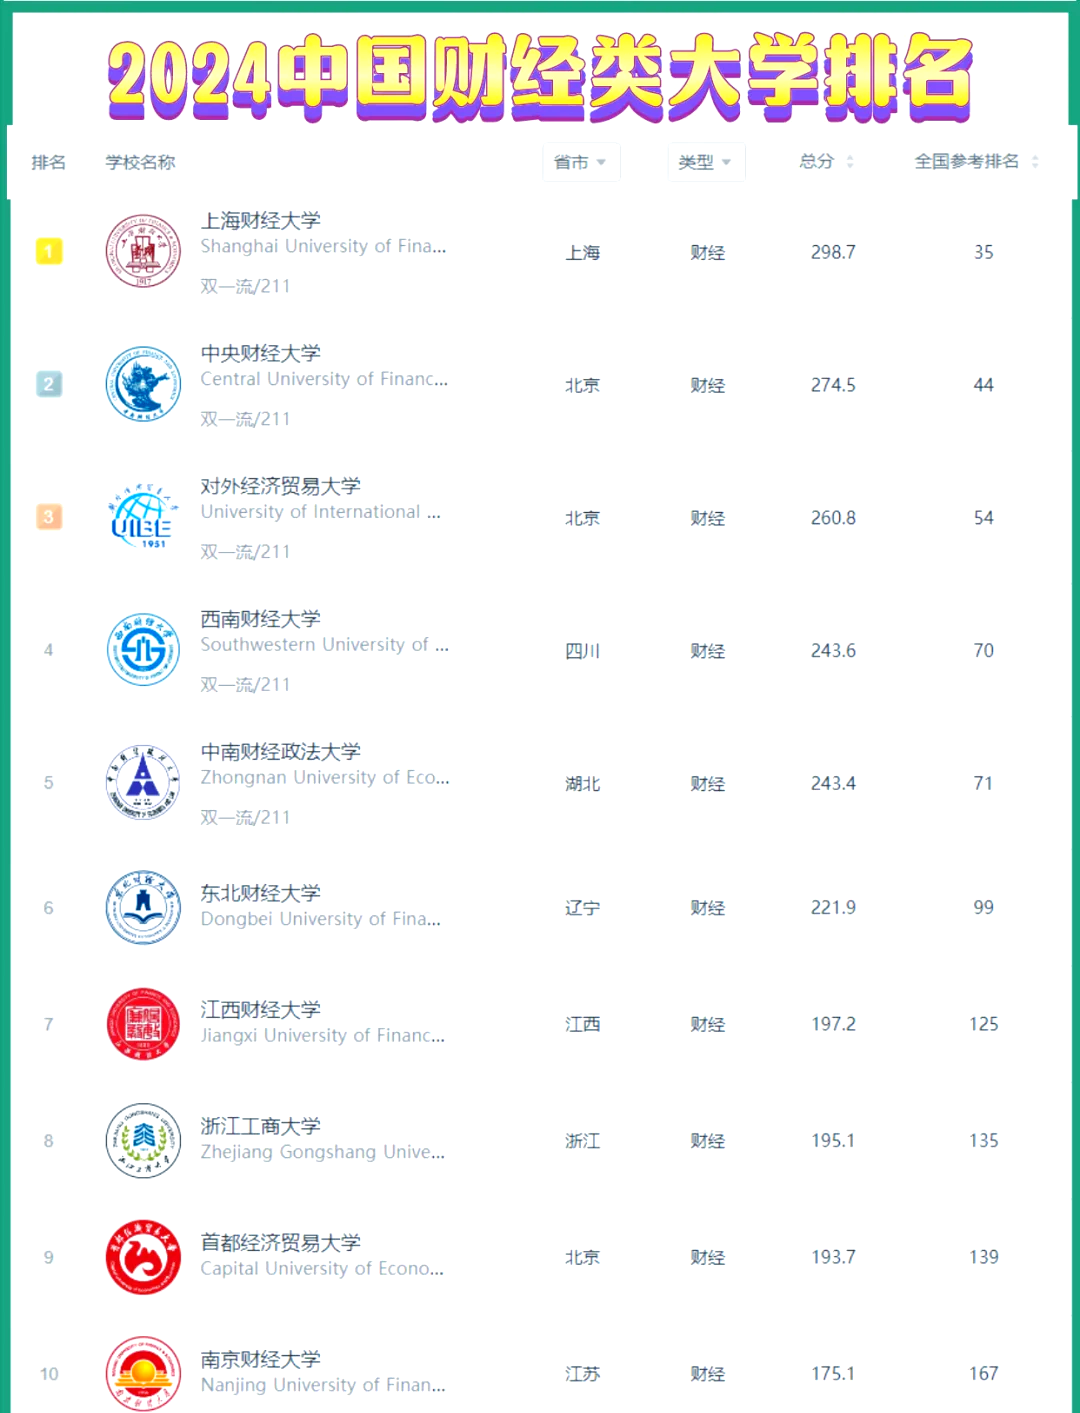Click the national rank 167 cell
This screenshot has width=1080, height=1413.
tap(984, 1374)
